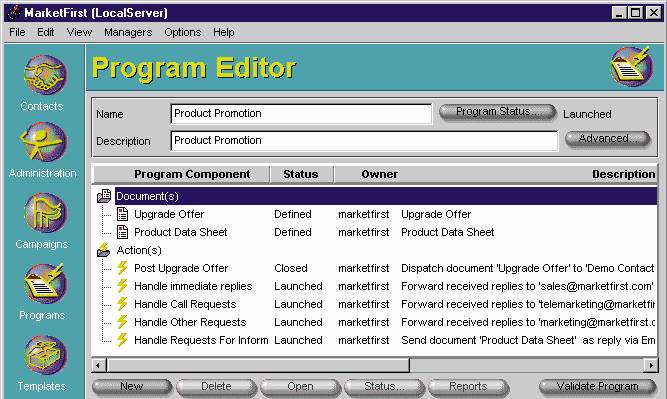Viewport: 667px width, 399px height.
Task: Click the MarketFirst title bar app icon
Action: (x=14, y=13)
